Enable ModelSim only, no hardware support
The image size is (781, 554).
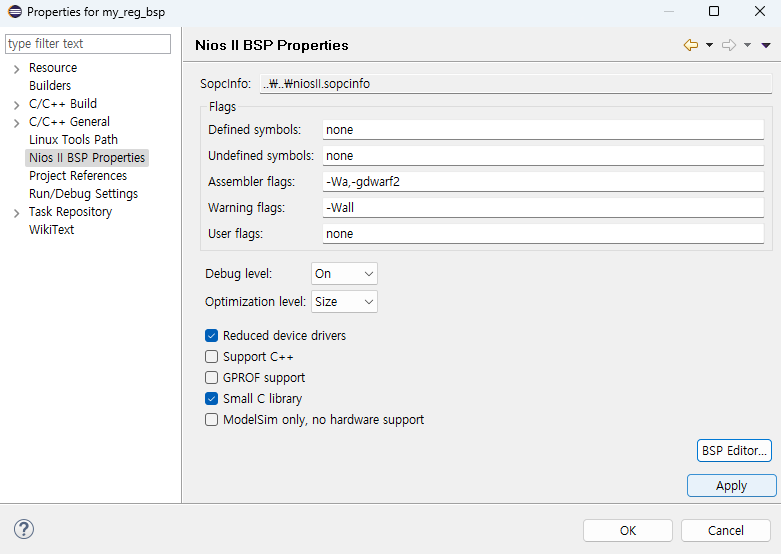click(211, 419)
